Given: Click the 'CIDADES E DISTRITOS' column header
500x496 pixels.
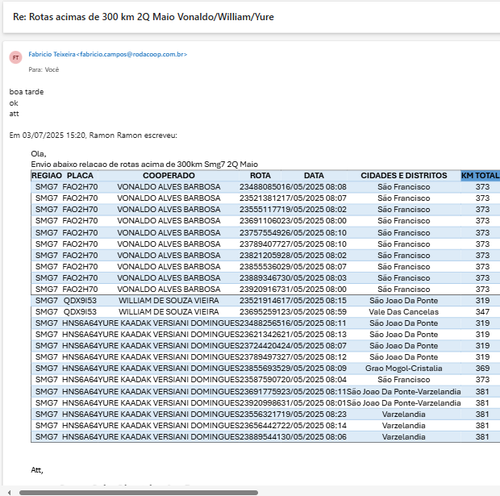Looking at the screenshot, I should coord(404,176).
